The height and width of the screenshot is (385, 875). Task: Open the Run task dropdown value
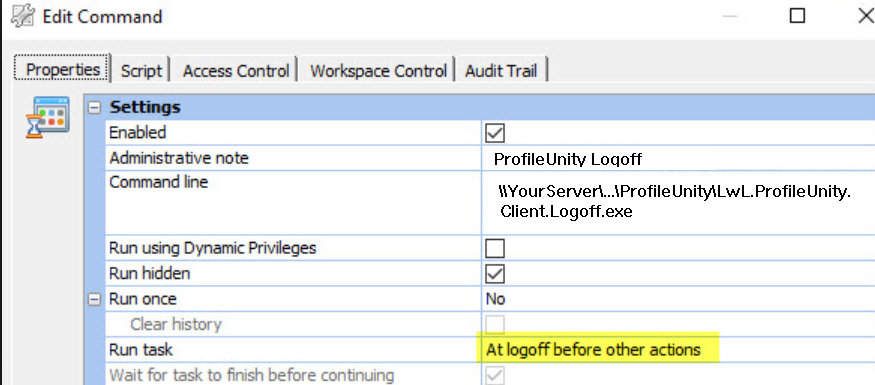click(593, 350)
